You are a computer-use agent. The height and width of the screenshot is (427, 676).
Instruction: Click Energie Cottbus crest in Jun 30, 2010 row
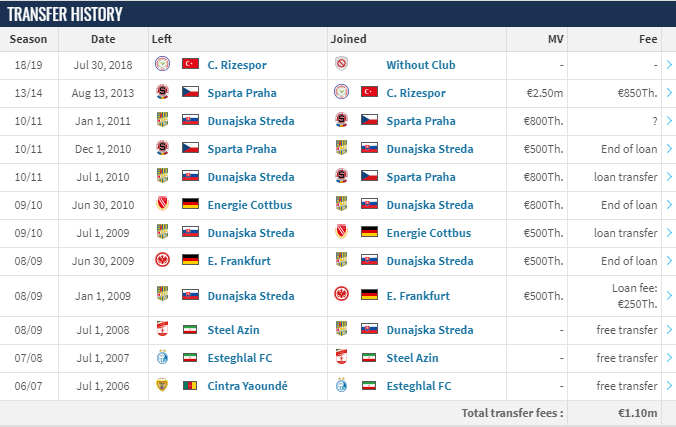pos(162,204)
